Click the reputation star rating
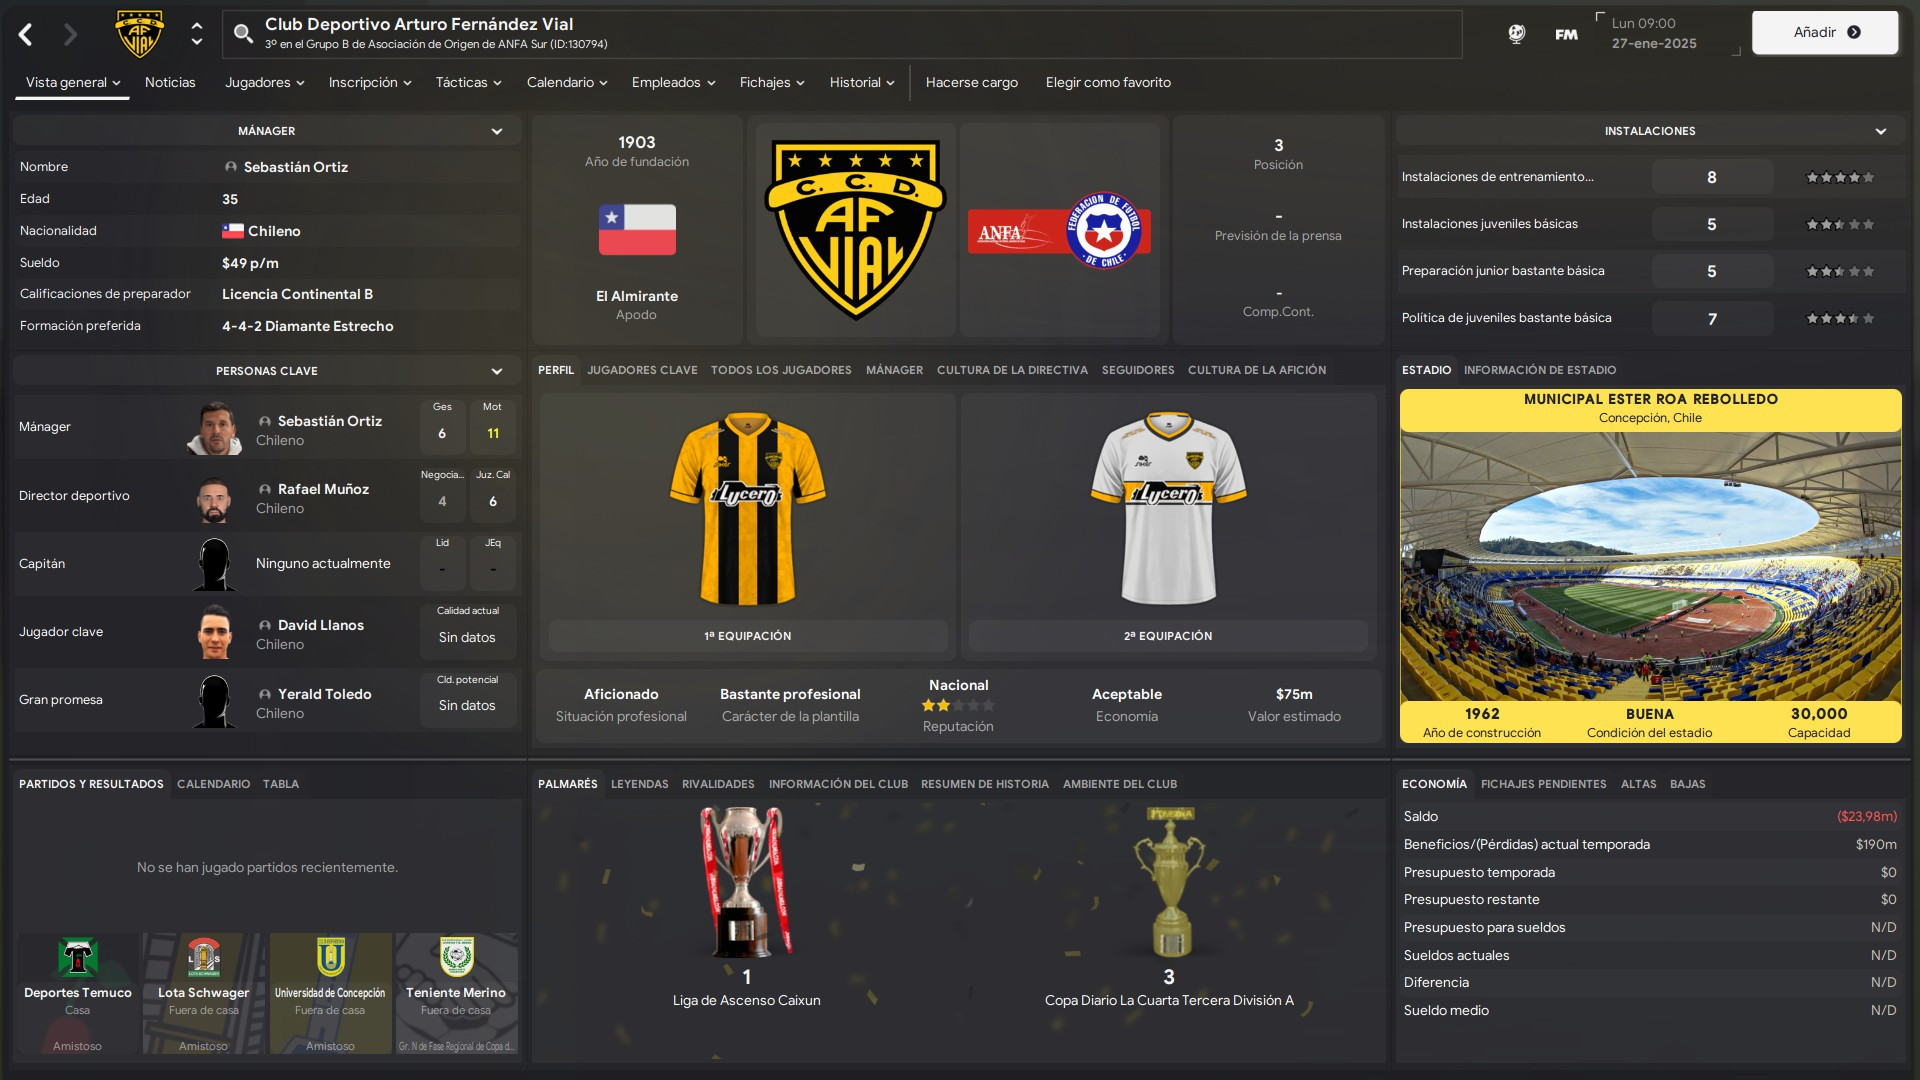The height and width of the screenshot is (1080, 1920). 958,705
